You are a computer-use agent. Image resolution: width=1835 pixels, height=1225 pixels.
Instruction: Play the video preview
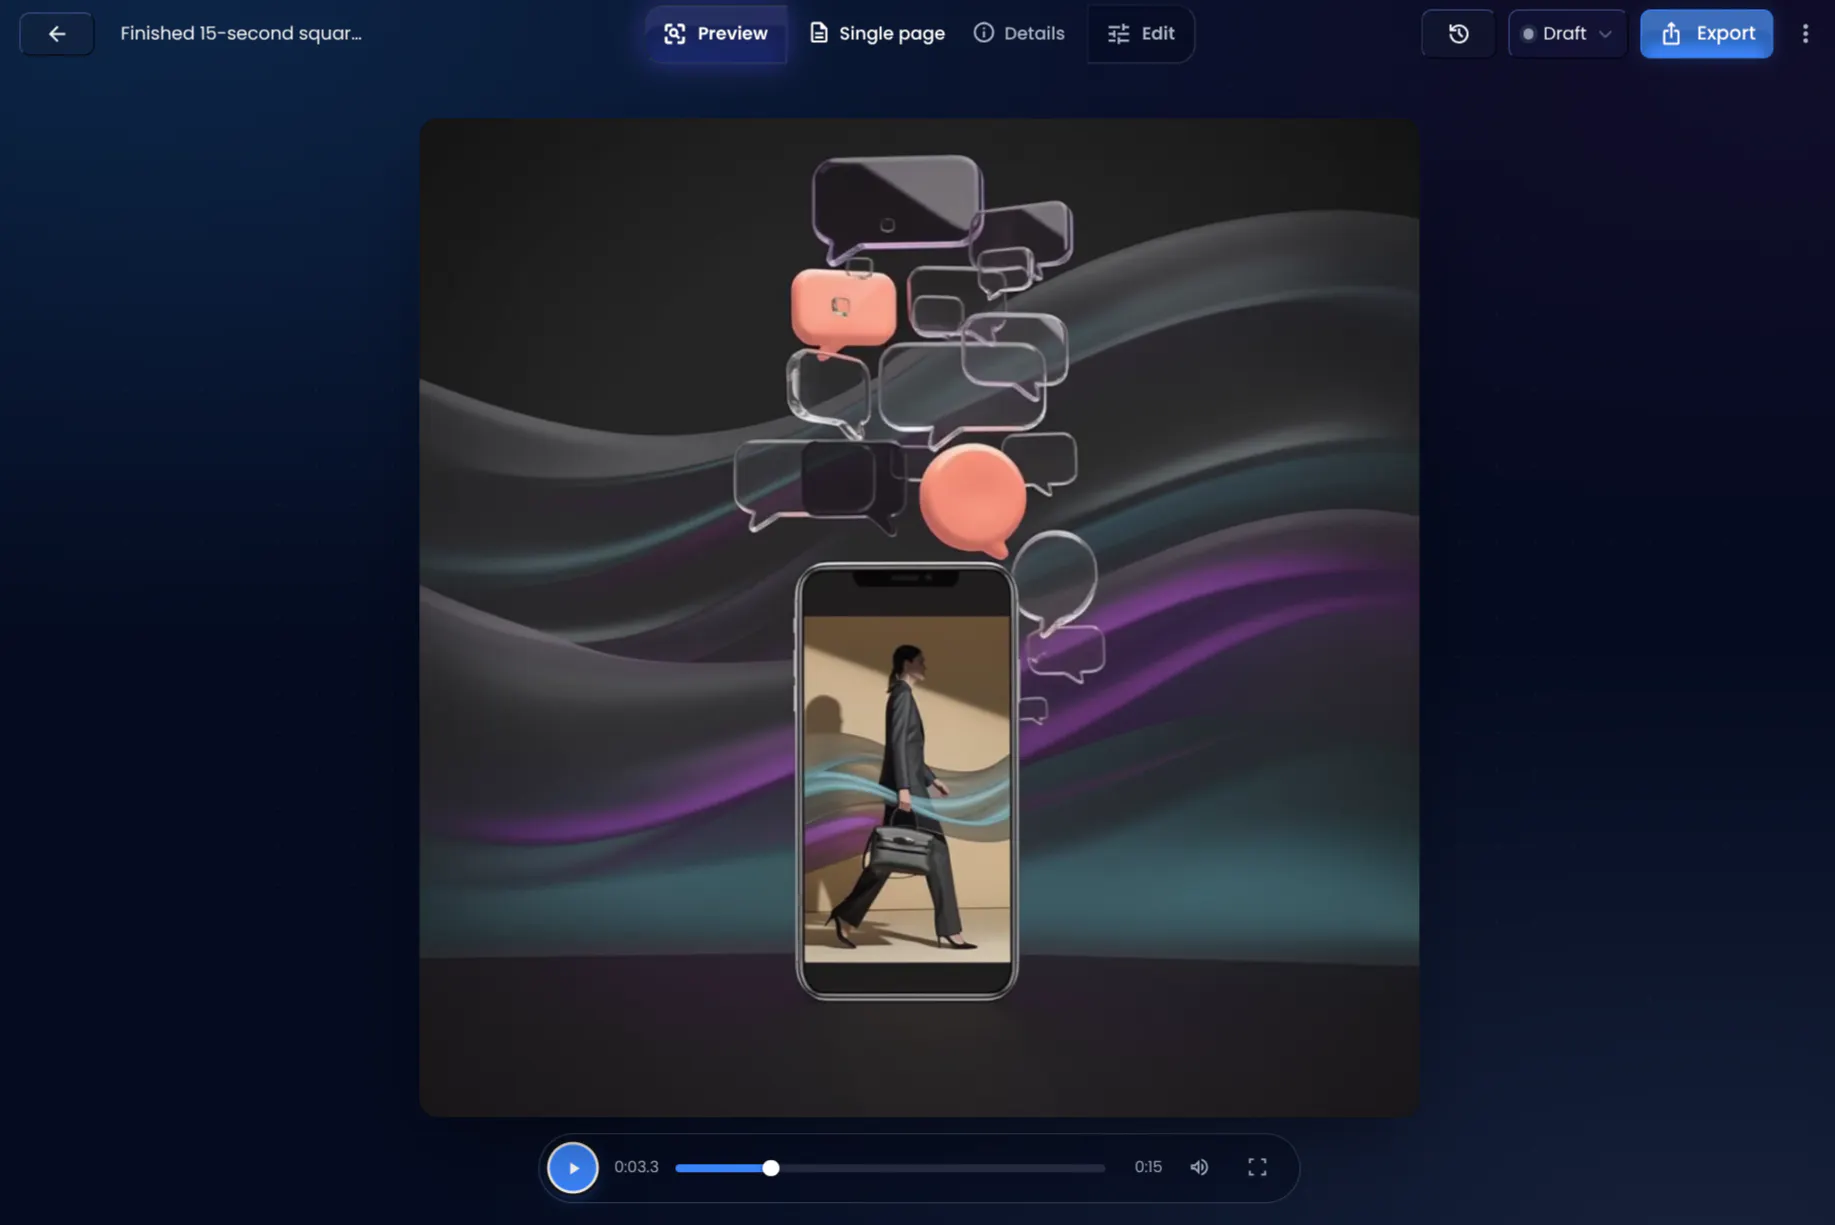pos(573,1167)
